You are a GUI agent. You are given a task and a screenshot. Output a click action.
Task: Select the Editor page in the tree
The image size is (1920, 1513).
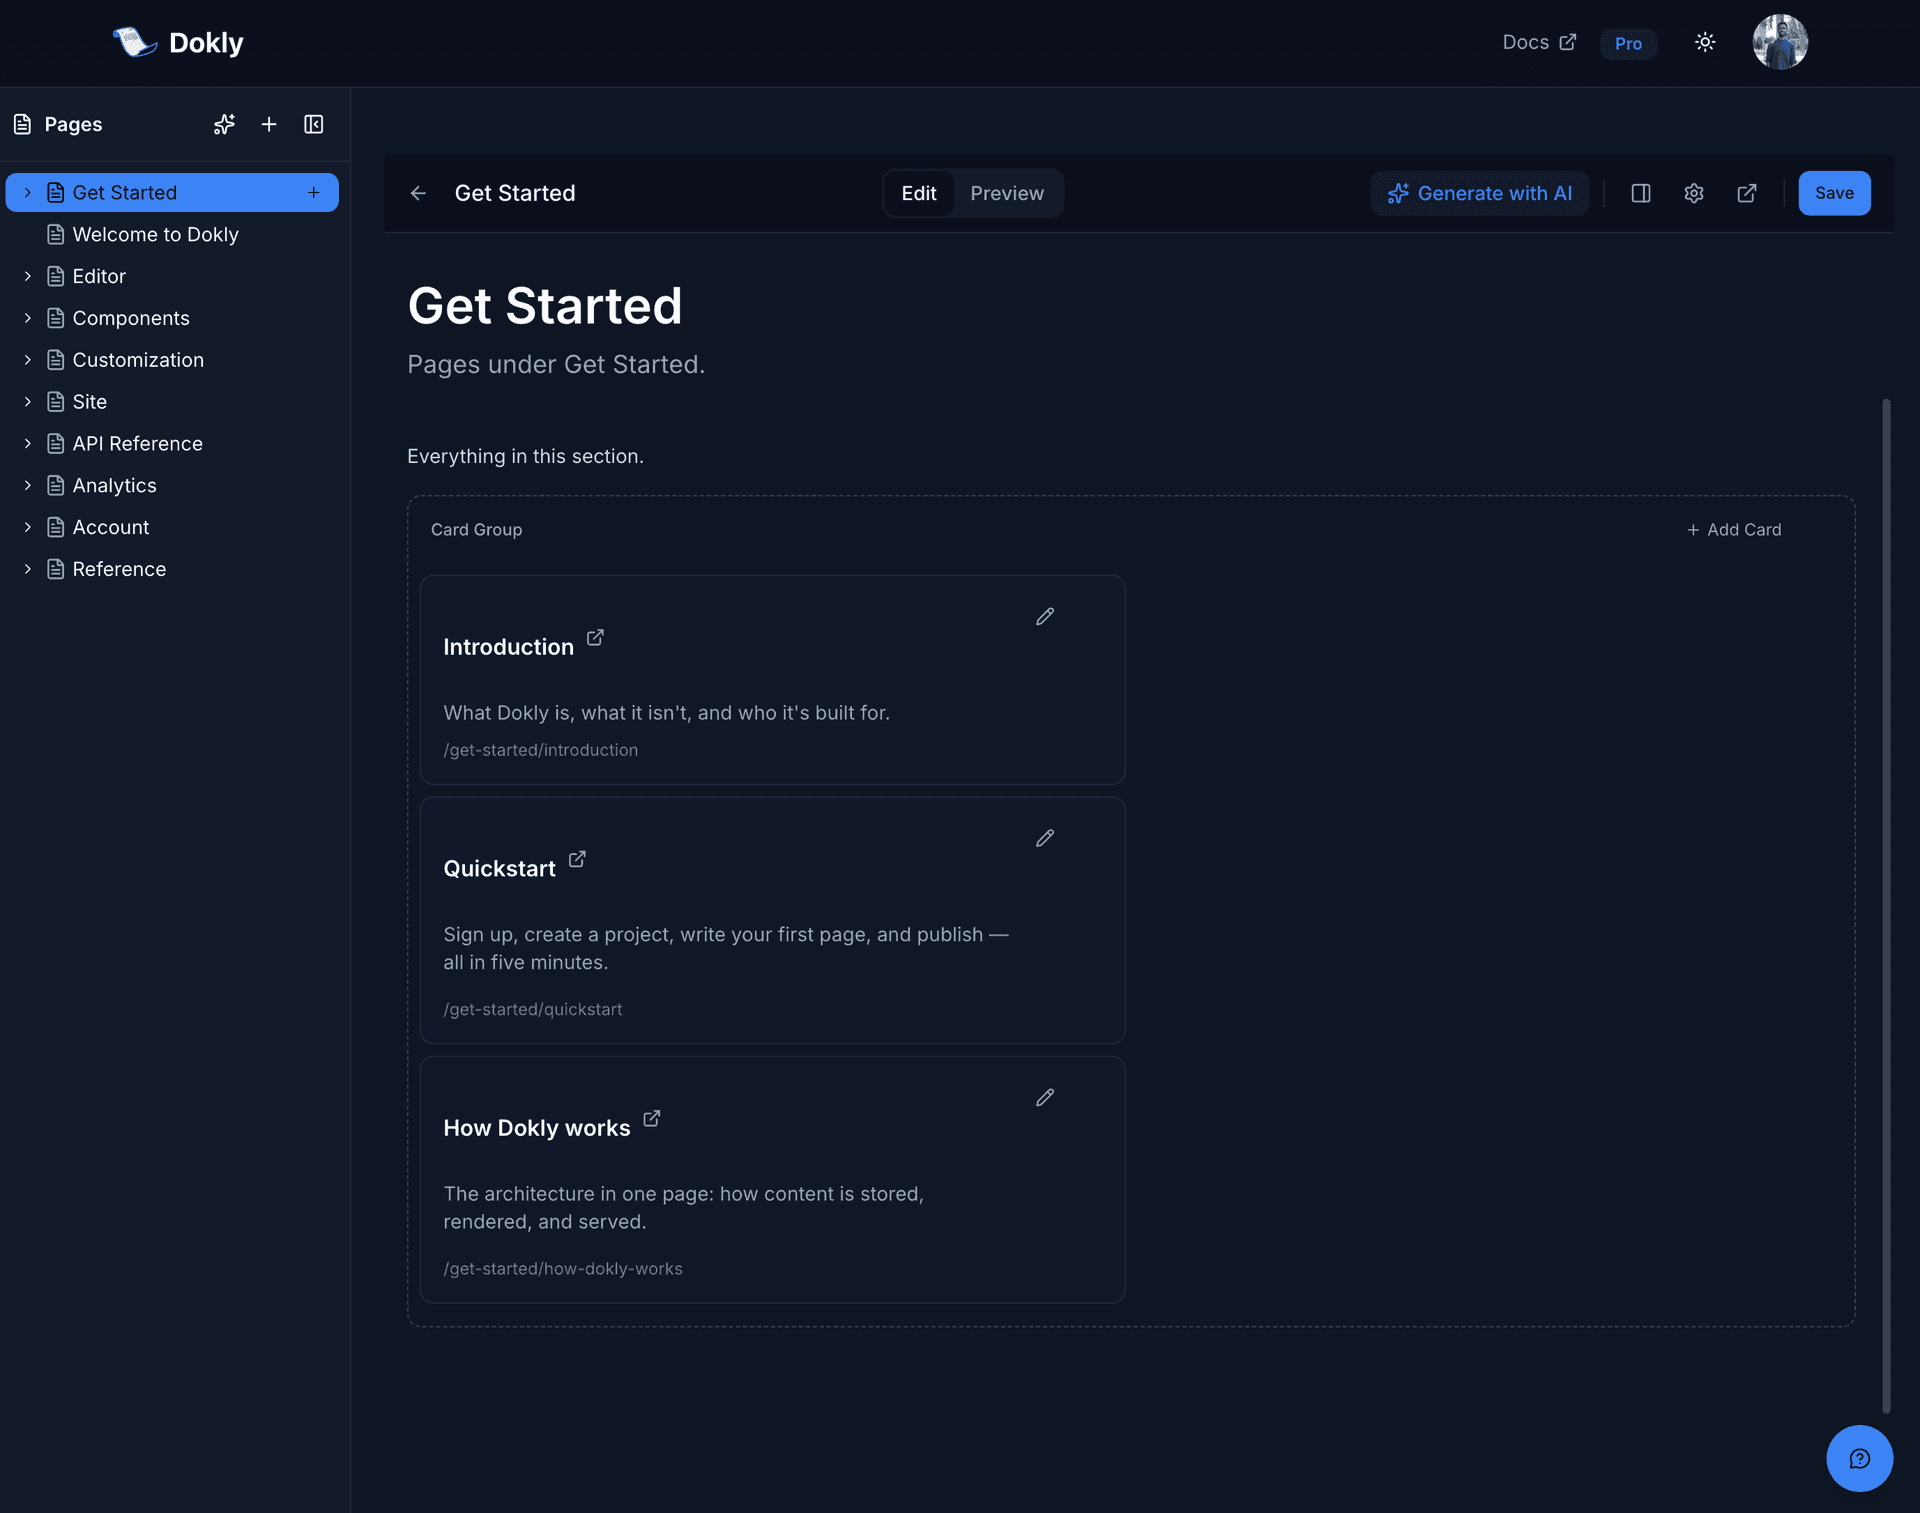[x=99, y=276]
